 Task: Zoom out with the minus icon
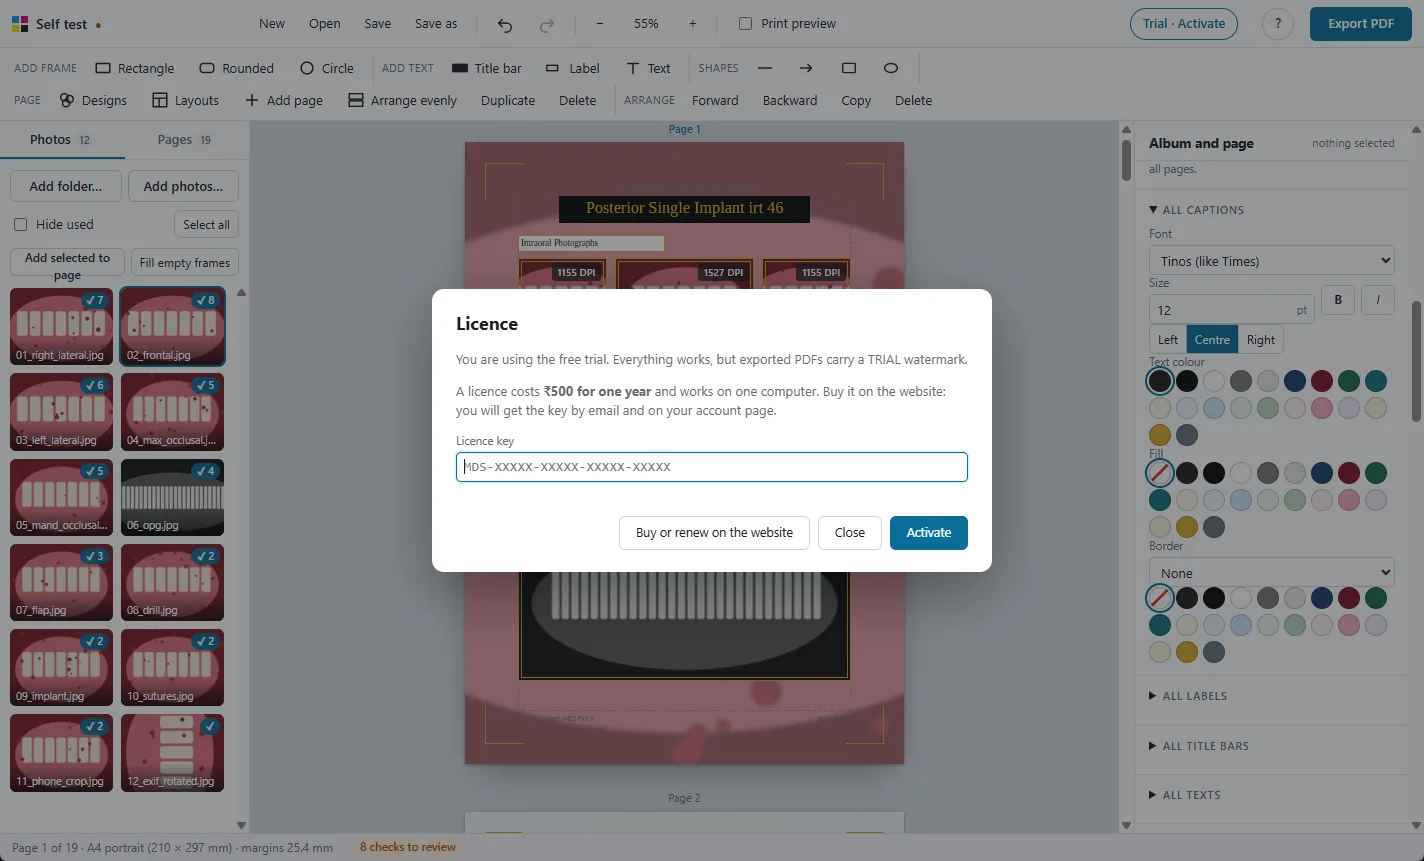point(599,24)
